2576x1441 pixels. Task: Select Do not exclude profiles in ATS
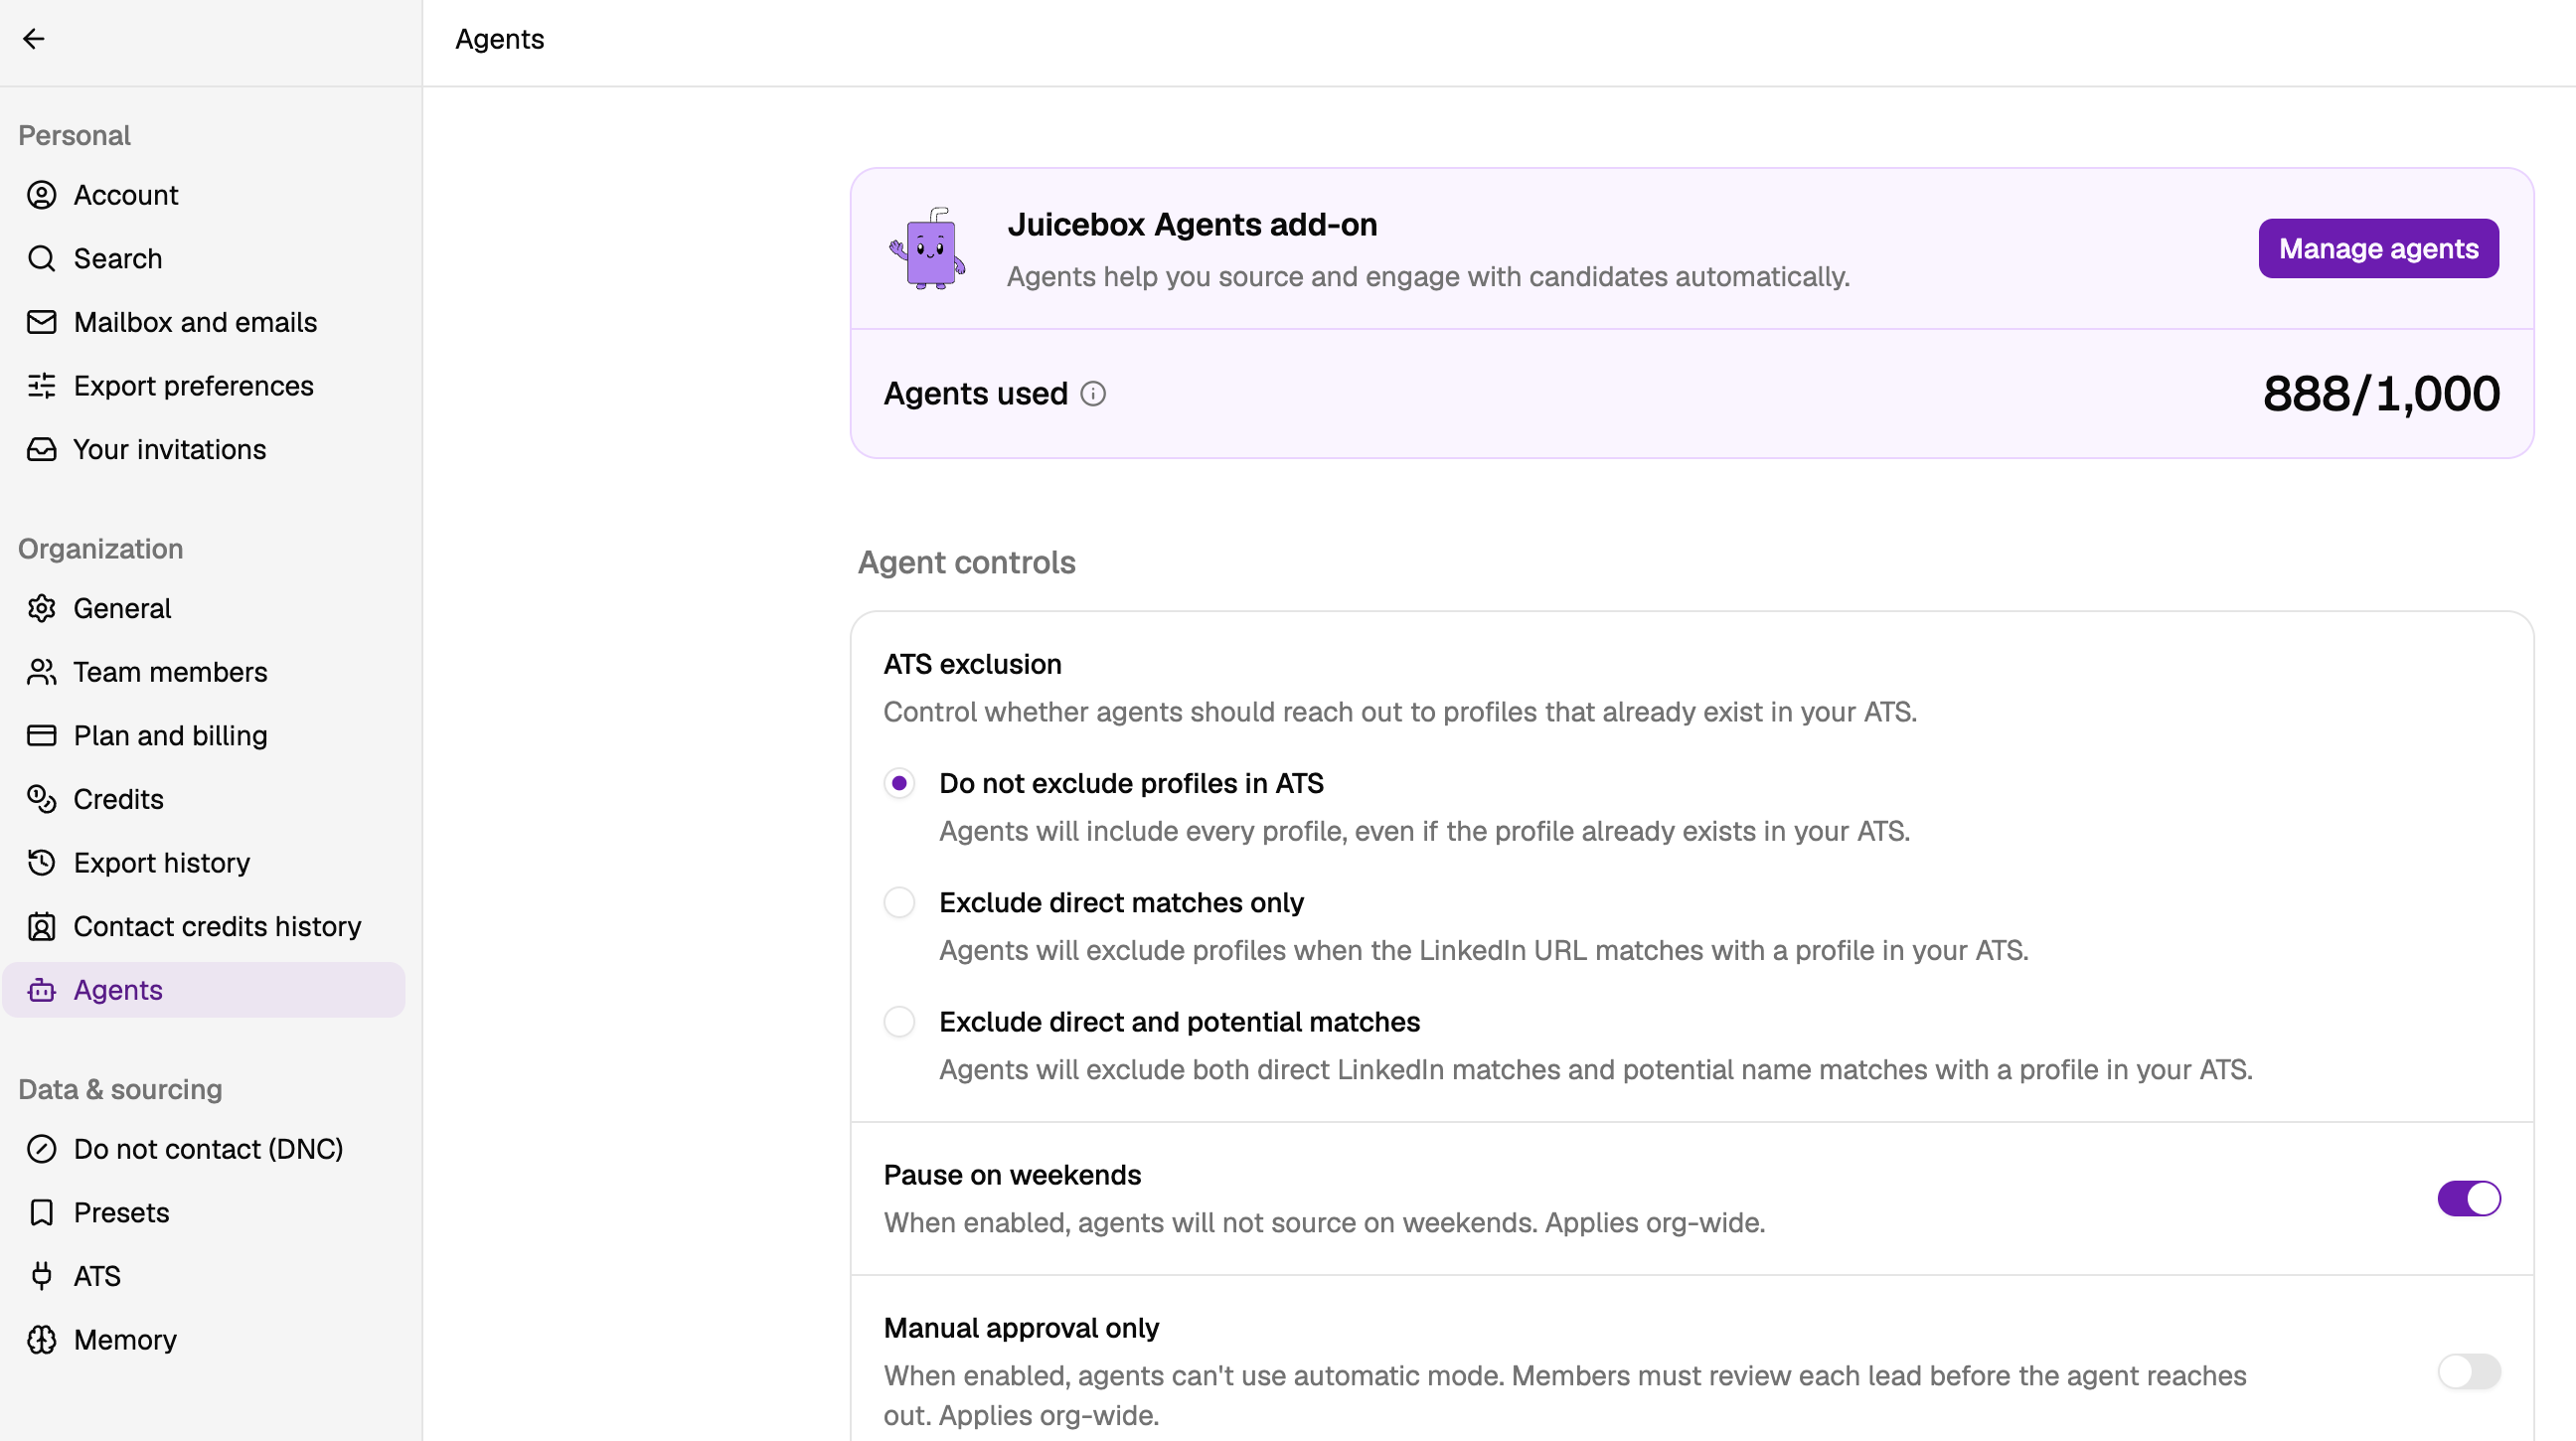(899, 784)
